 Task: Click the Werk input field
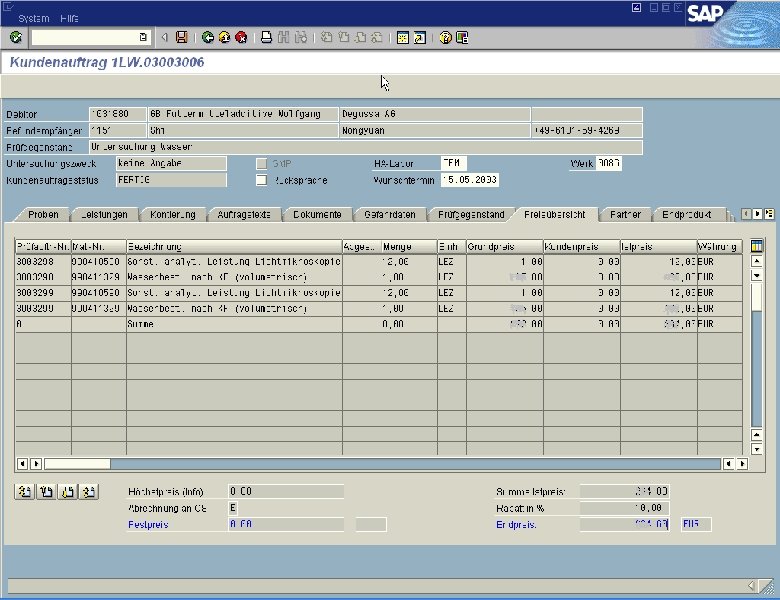(x=608, y=163)
